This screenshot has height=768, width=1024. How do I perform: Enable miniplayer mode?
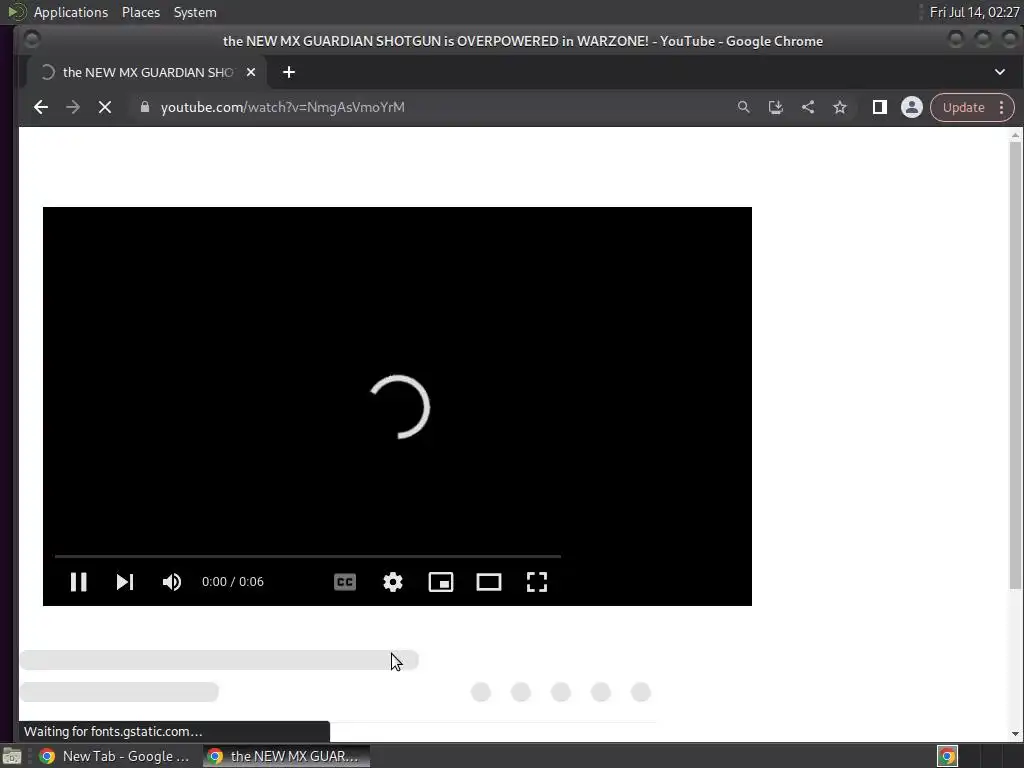(441, 582)
